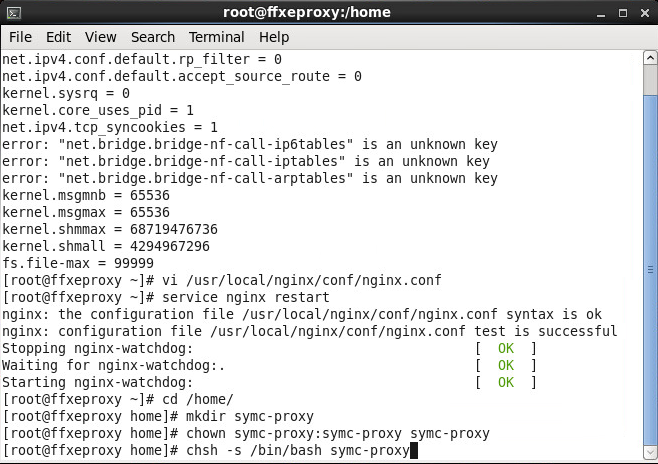Open the Help menu
Viewport: 658px width, 464px height.
[x=274, y=37]
